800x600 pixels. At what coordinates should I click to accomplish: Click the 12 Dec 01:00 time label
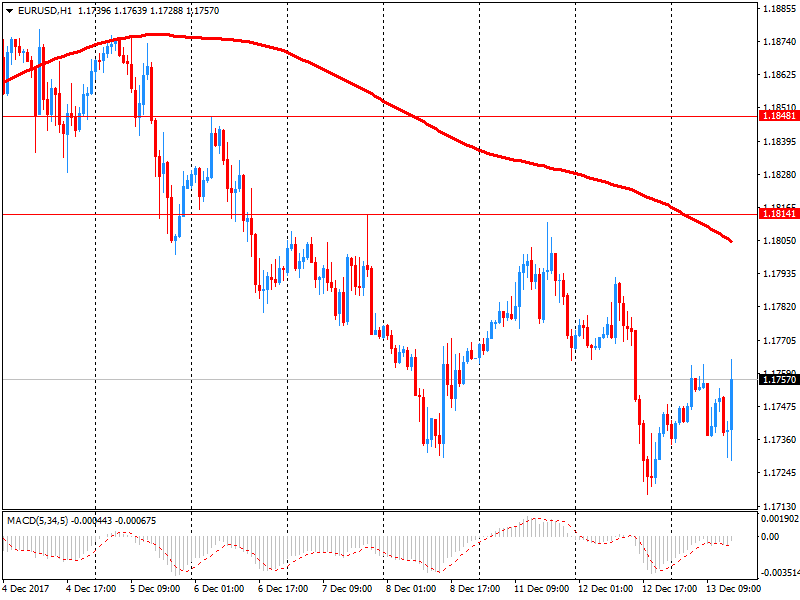coord(606,589)
